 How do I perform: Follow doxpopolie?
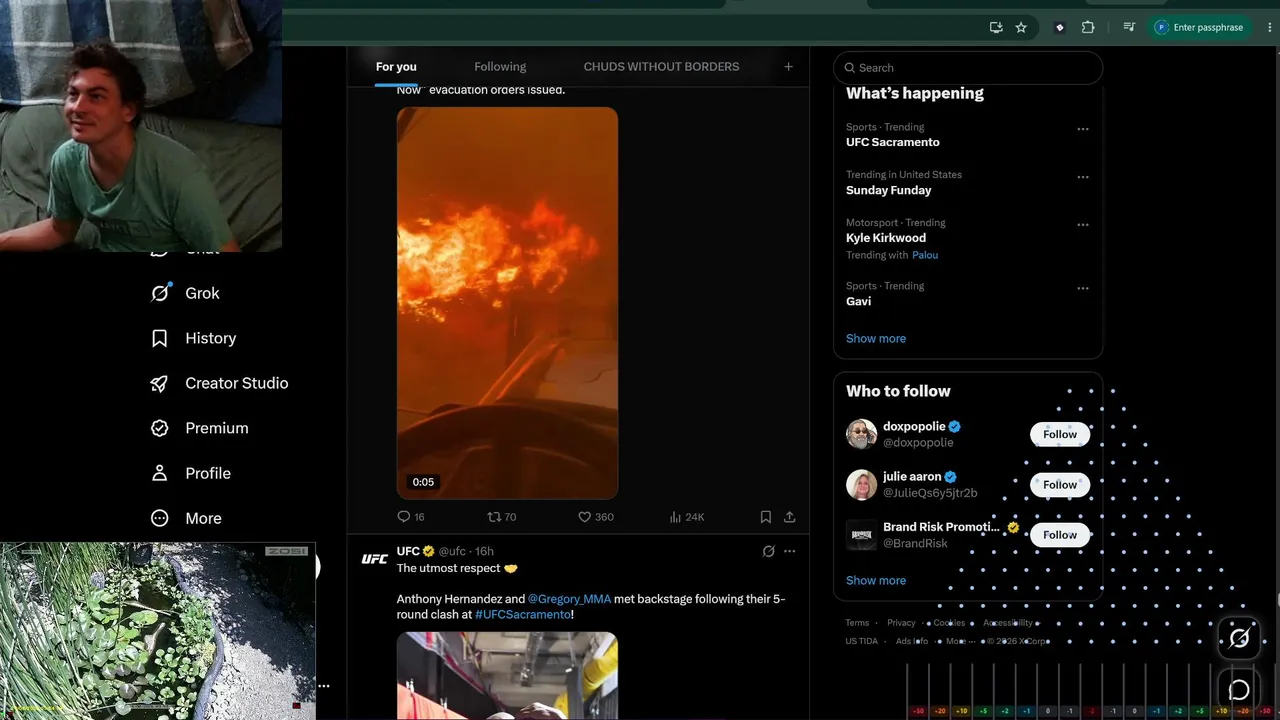tap(1060, 434)
